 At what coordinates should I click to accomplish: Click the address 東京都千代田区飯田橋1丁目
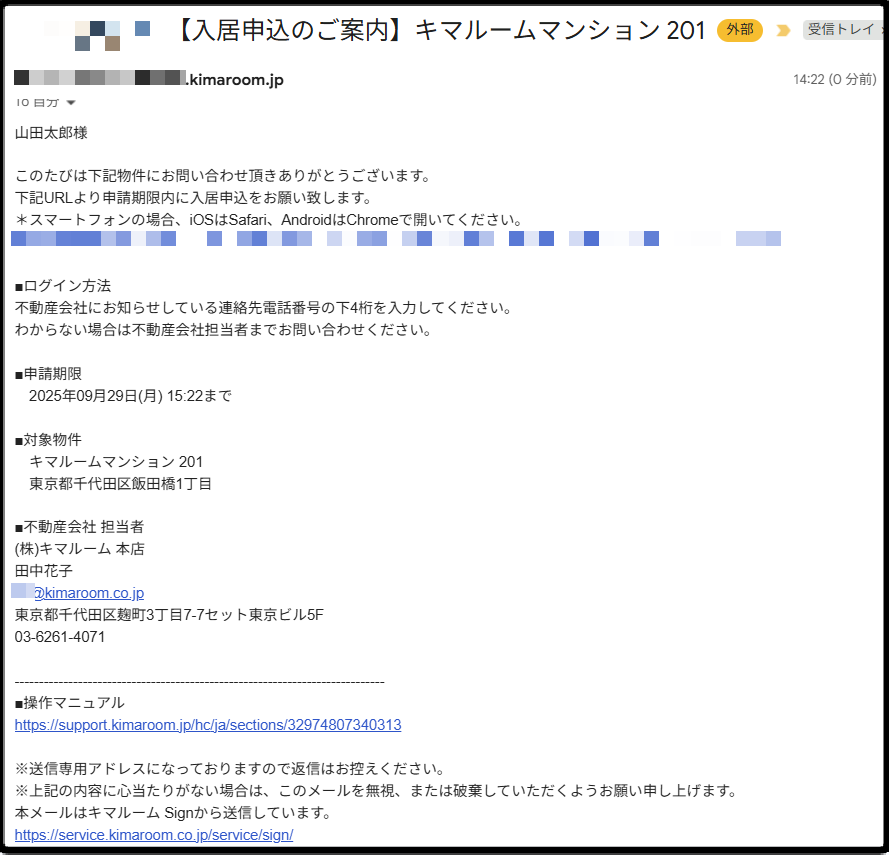[x=120, y=484]
